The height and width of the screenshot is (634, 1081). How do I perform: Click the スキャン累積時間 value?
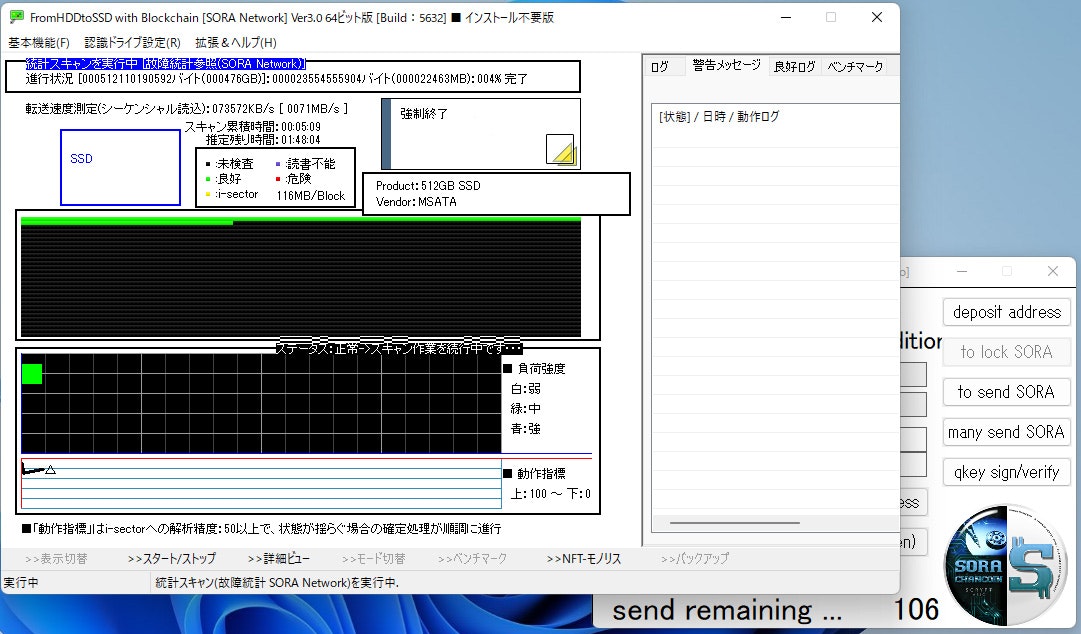301,127
